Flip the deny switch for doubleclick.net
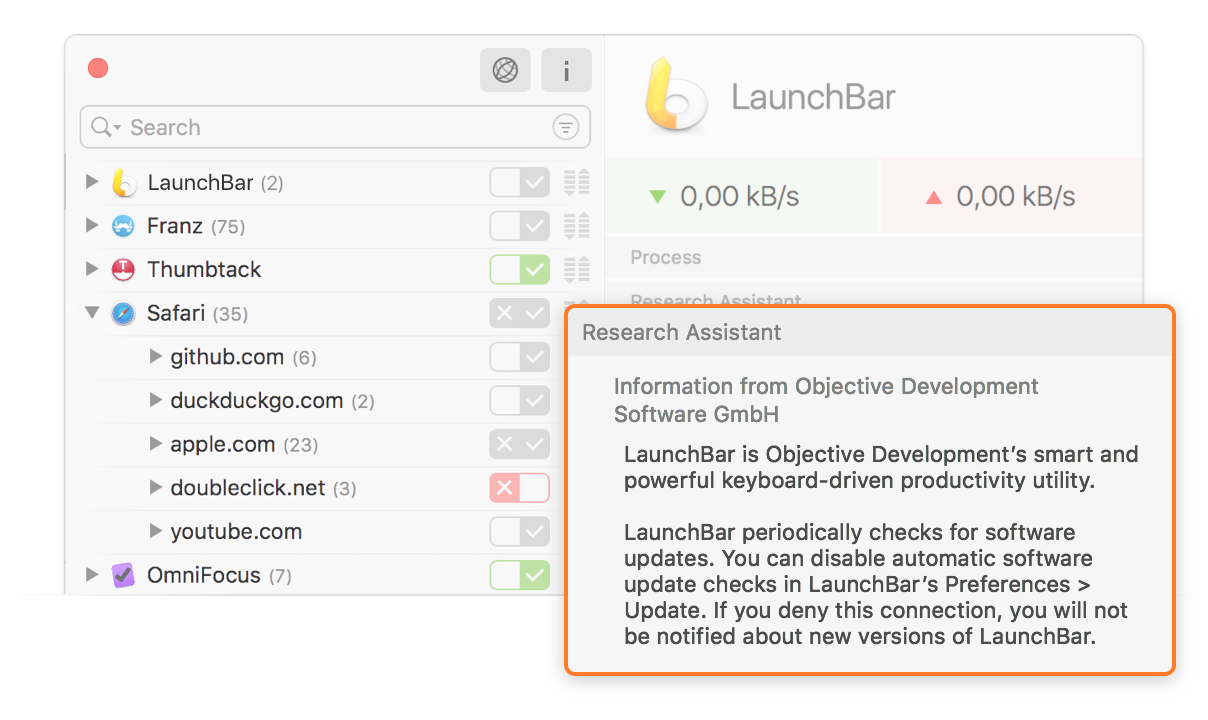 pyautogui.click(x=520, y=488)
